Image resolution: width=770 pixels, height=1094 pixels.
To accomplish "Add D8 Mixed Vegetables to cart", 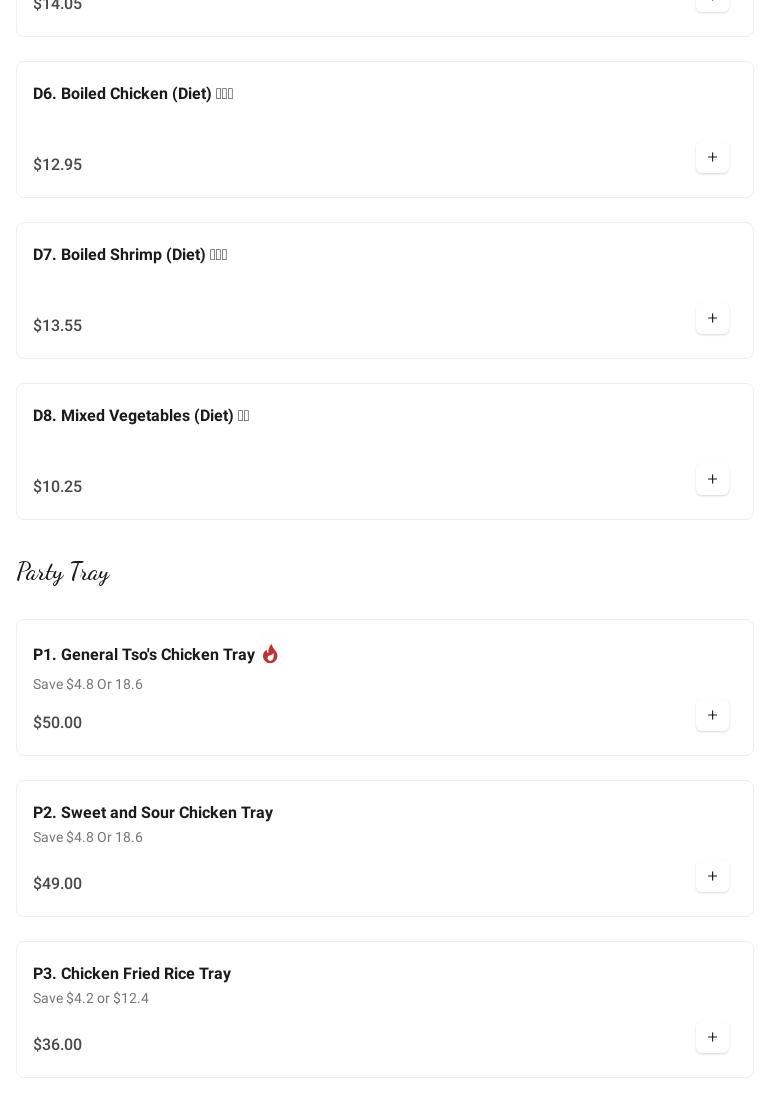I will pos(712,480).
